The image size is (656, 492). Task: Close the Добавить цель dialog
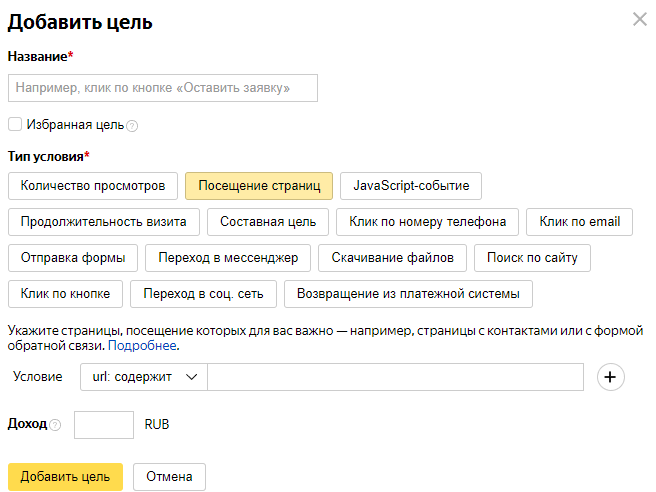(x=640, y=19)
